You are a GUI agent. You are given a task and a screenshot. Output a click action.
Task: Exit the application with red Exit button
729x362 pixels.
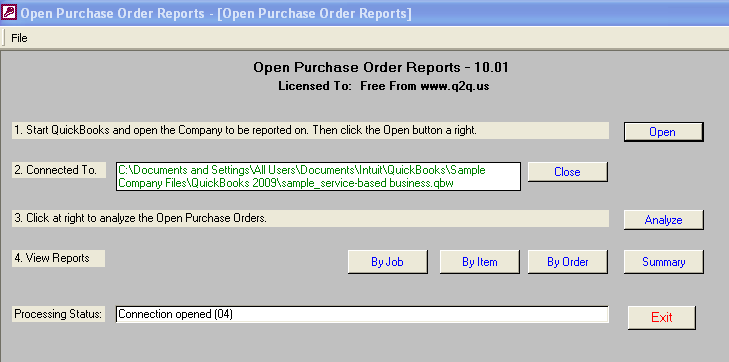click(662, 317)
